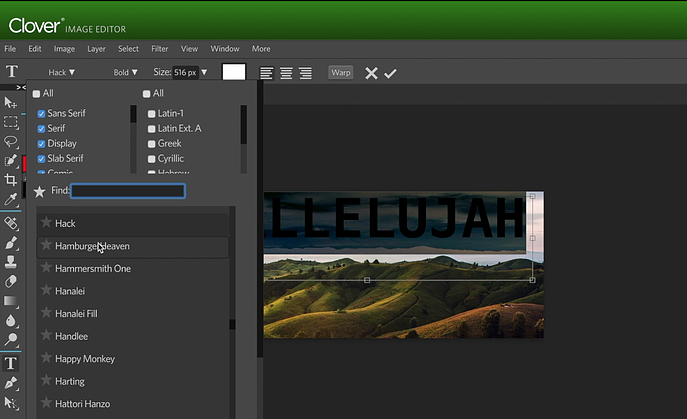Screen dimensions: 687x419
Task: Open the Select menu
Action: tap(128, 49)
